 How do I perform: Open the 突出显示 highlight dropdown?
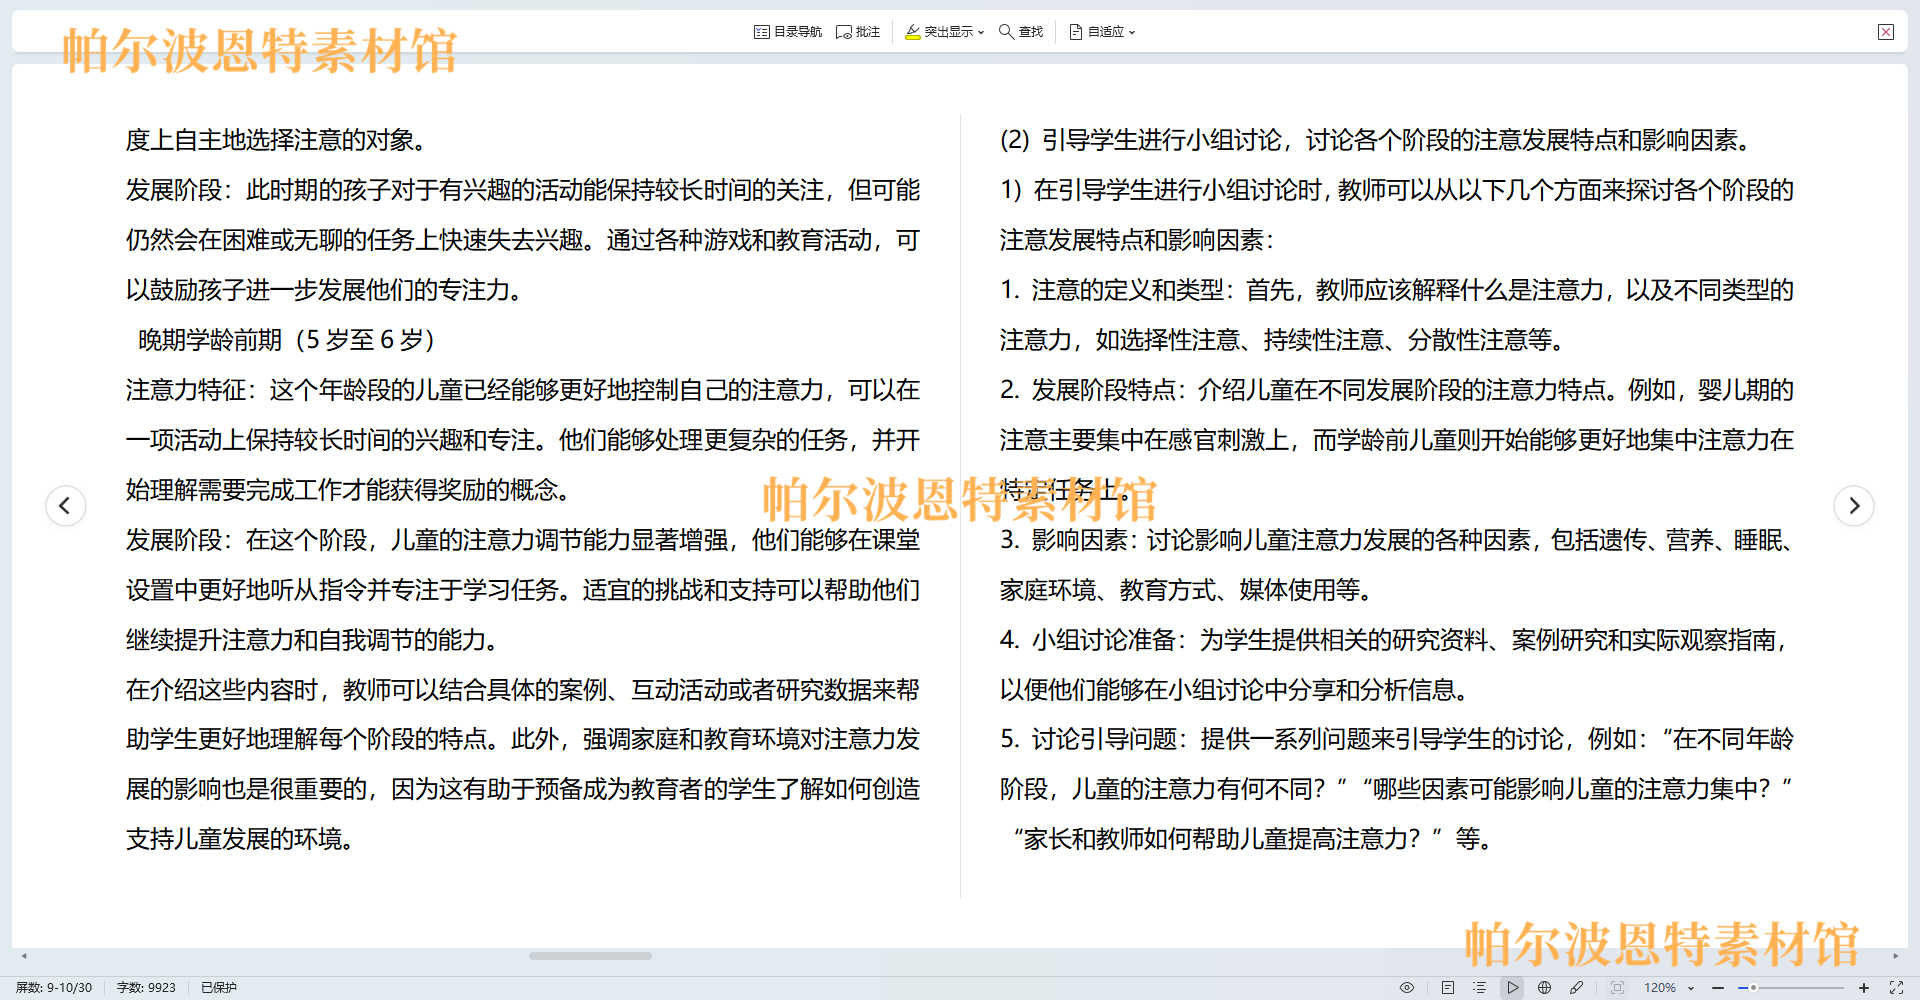944,32
